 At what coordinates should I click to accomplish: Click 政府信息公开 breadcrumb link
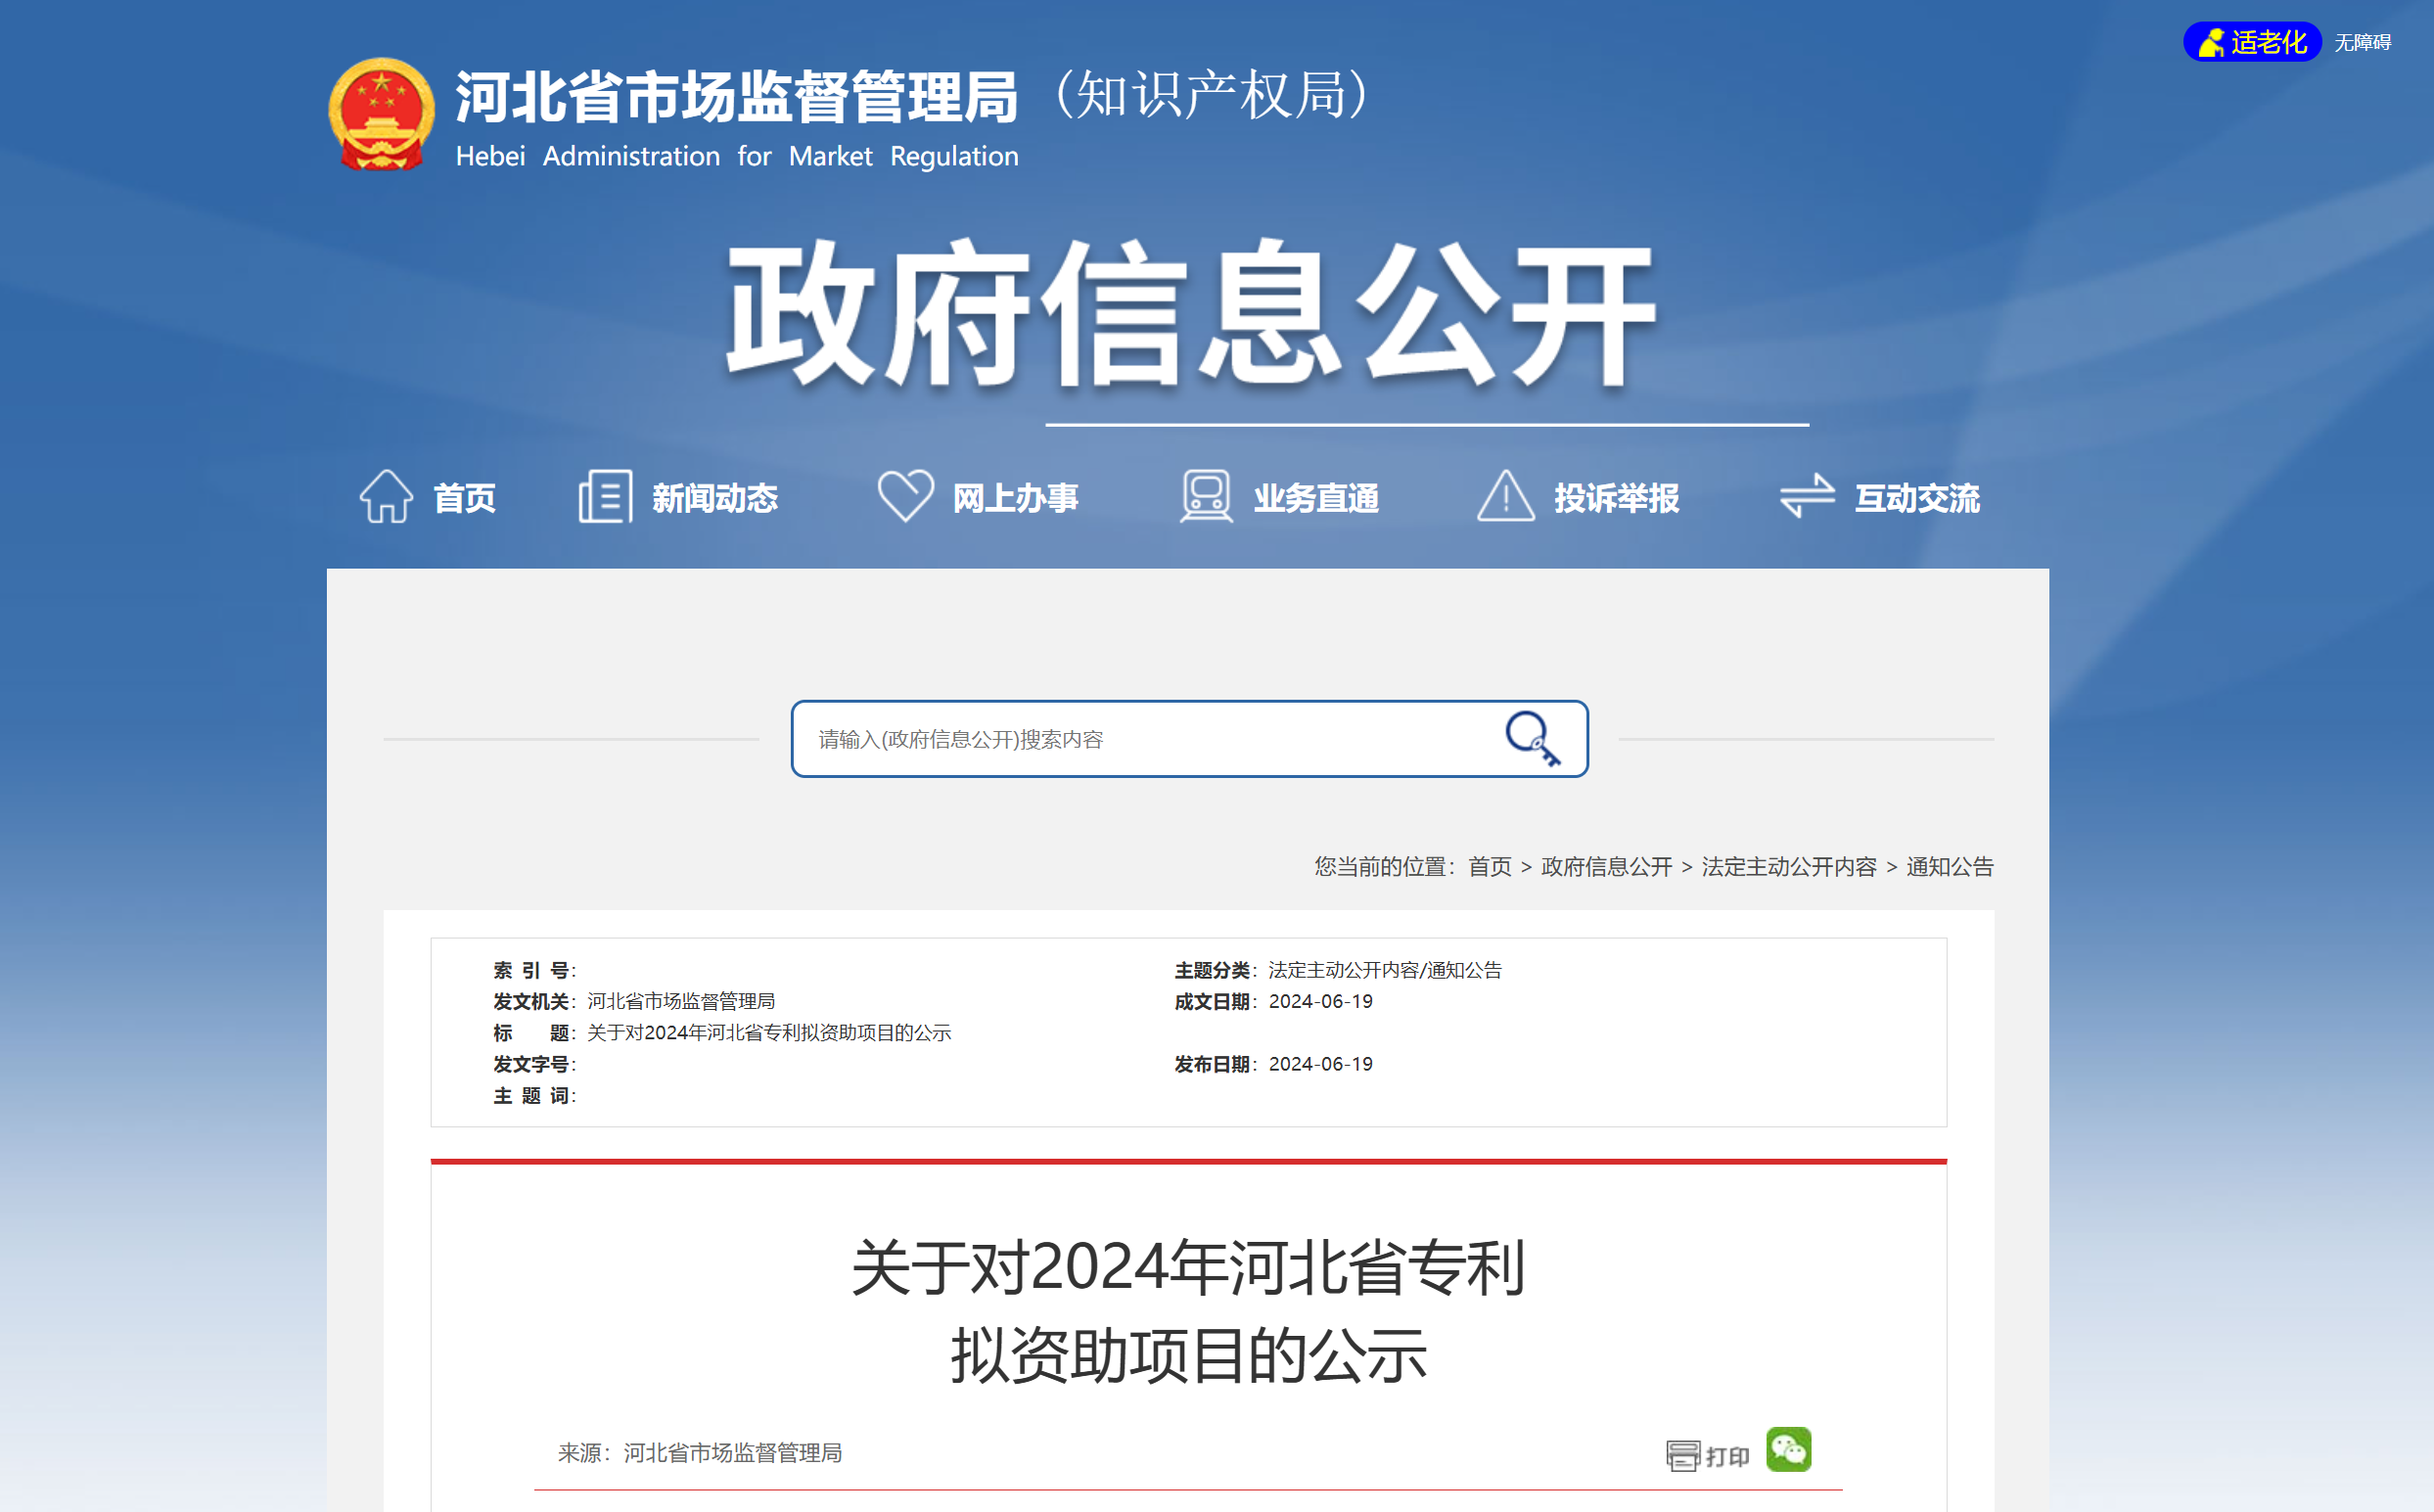pyautogui.click(x=1606, y=866)
